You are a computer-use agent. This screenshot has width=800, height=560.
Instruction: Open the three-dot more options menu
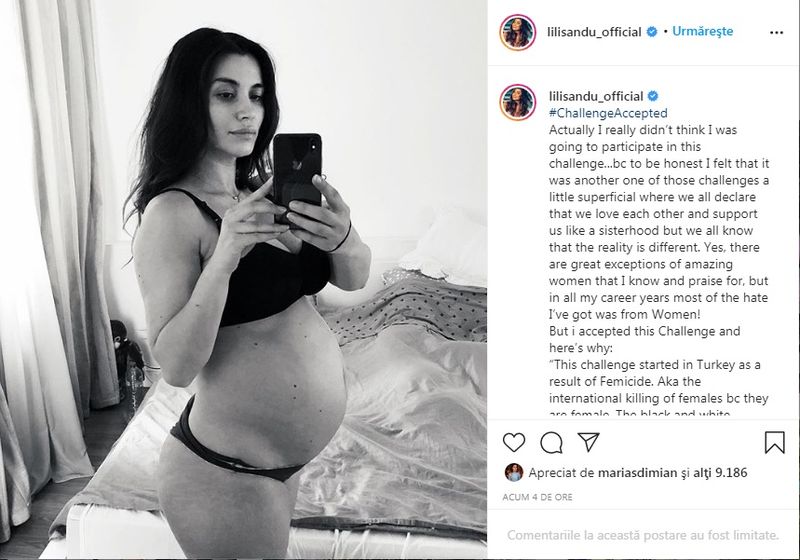[776, 33]
